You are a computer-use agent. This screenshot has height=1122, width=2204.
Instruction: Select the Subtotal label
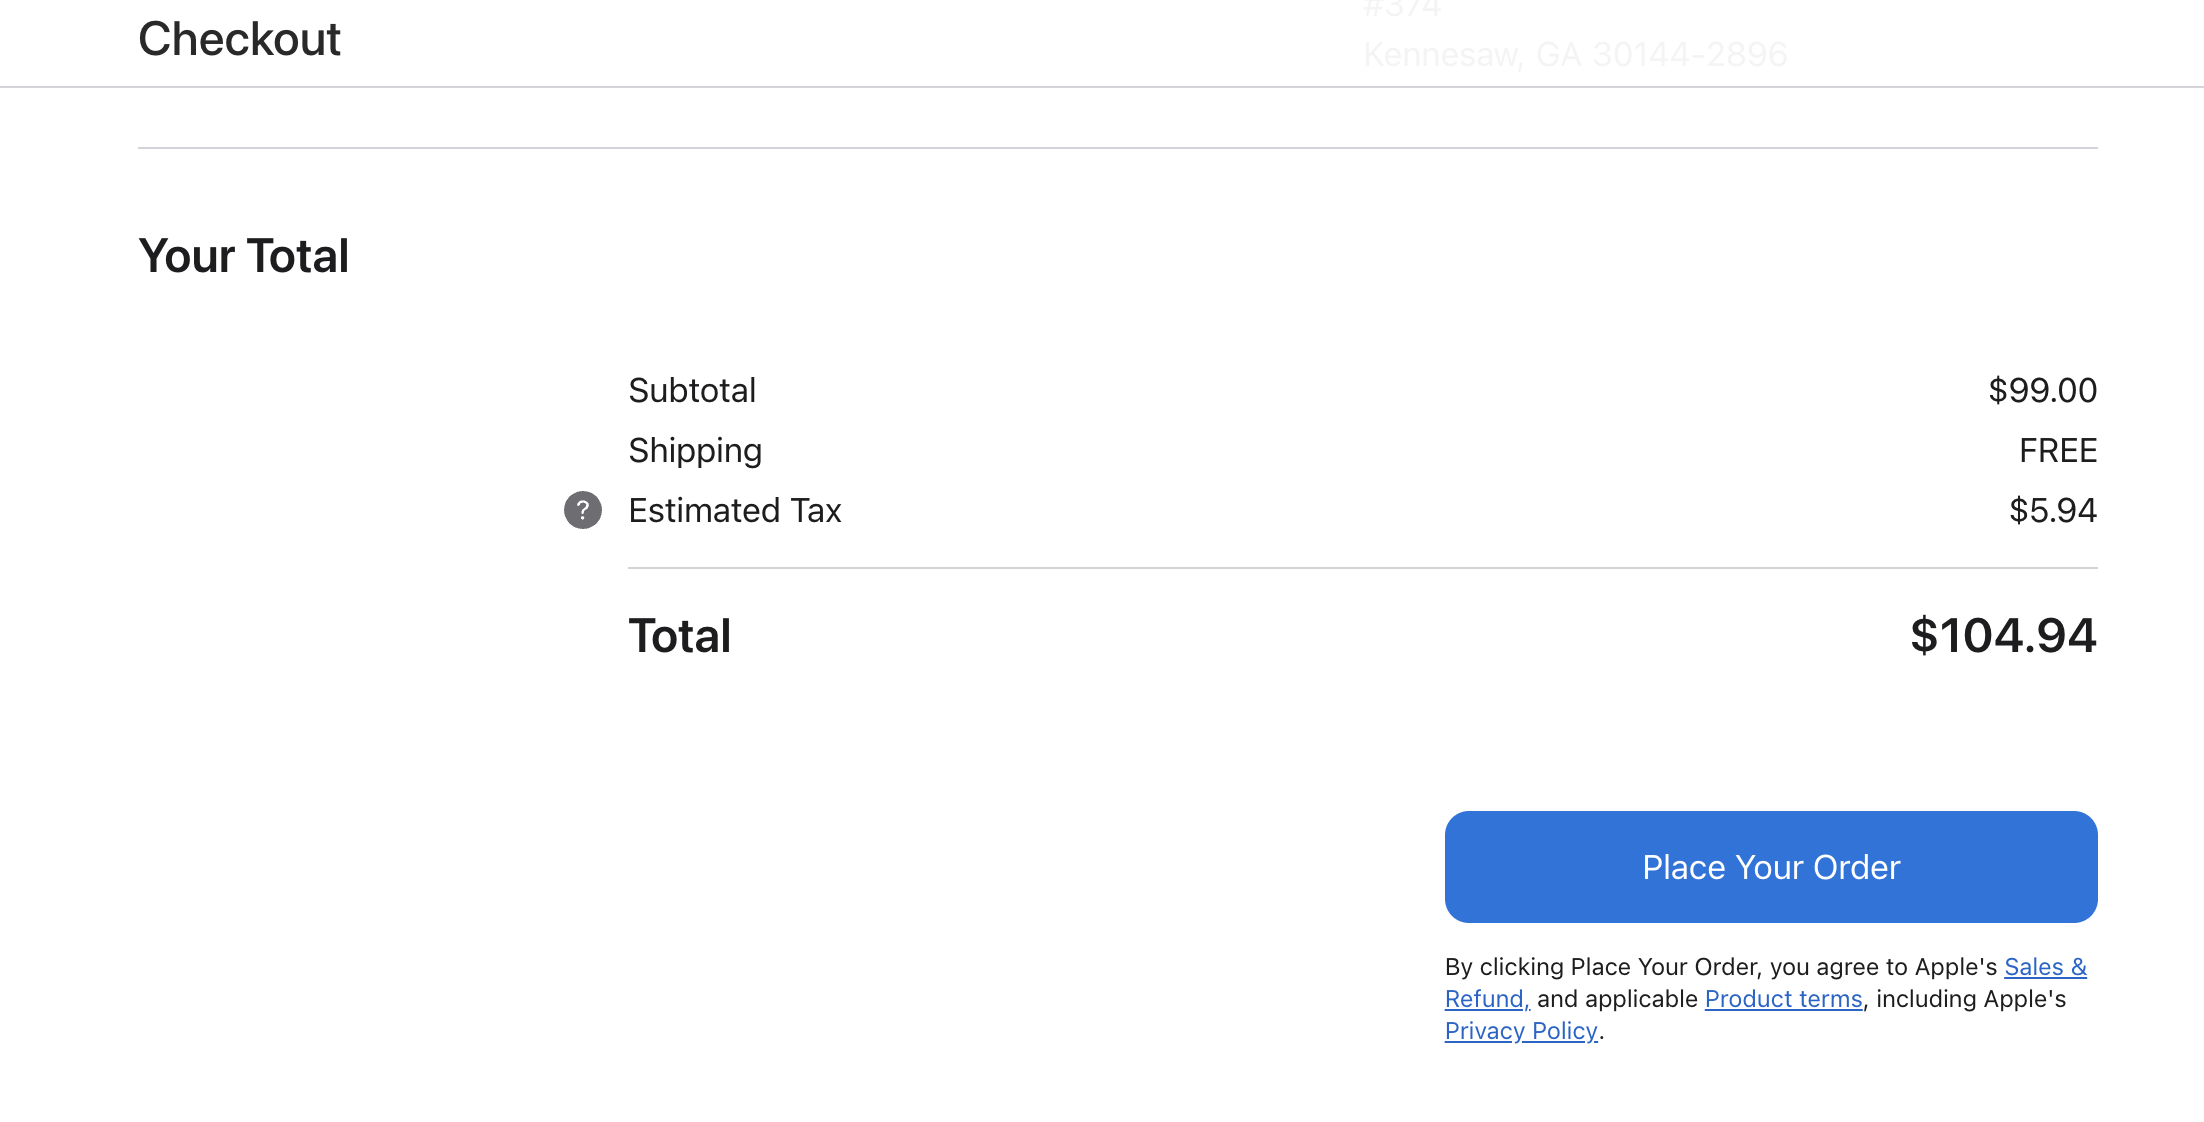(x=692, y=390)
